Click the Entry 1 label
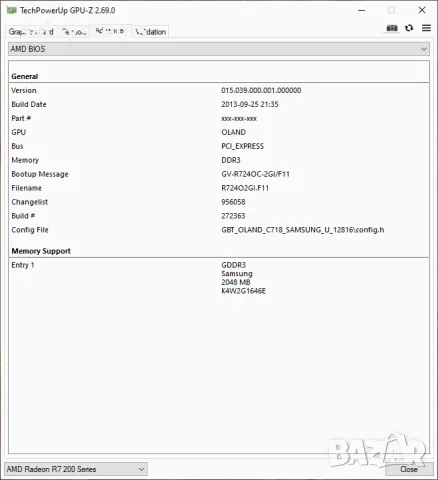 coord(23,265)
